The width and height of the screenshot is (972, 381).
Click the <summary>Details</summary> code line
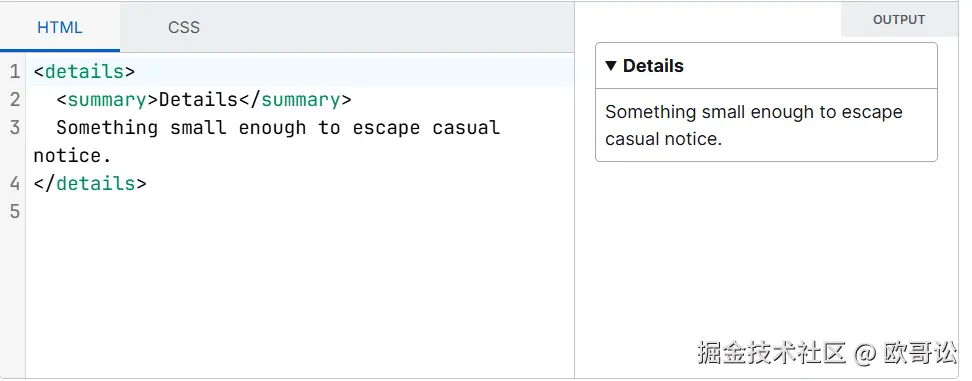203,100
